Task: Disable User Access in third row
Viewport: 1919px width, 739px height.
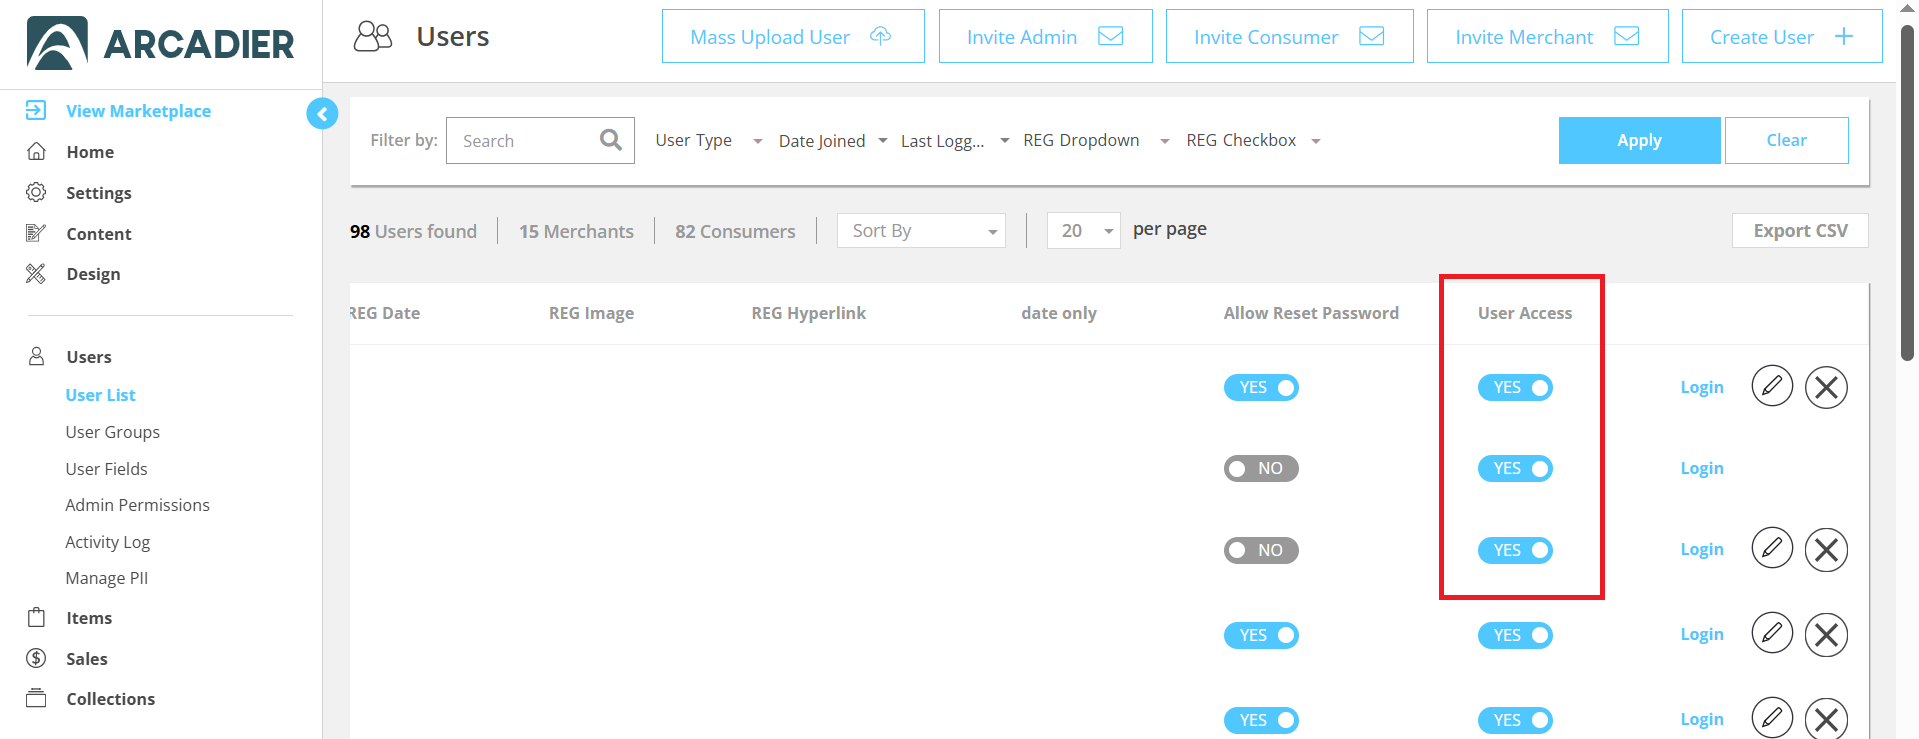Action: (x=1515, y=550)
